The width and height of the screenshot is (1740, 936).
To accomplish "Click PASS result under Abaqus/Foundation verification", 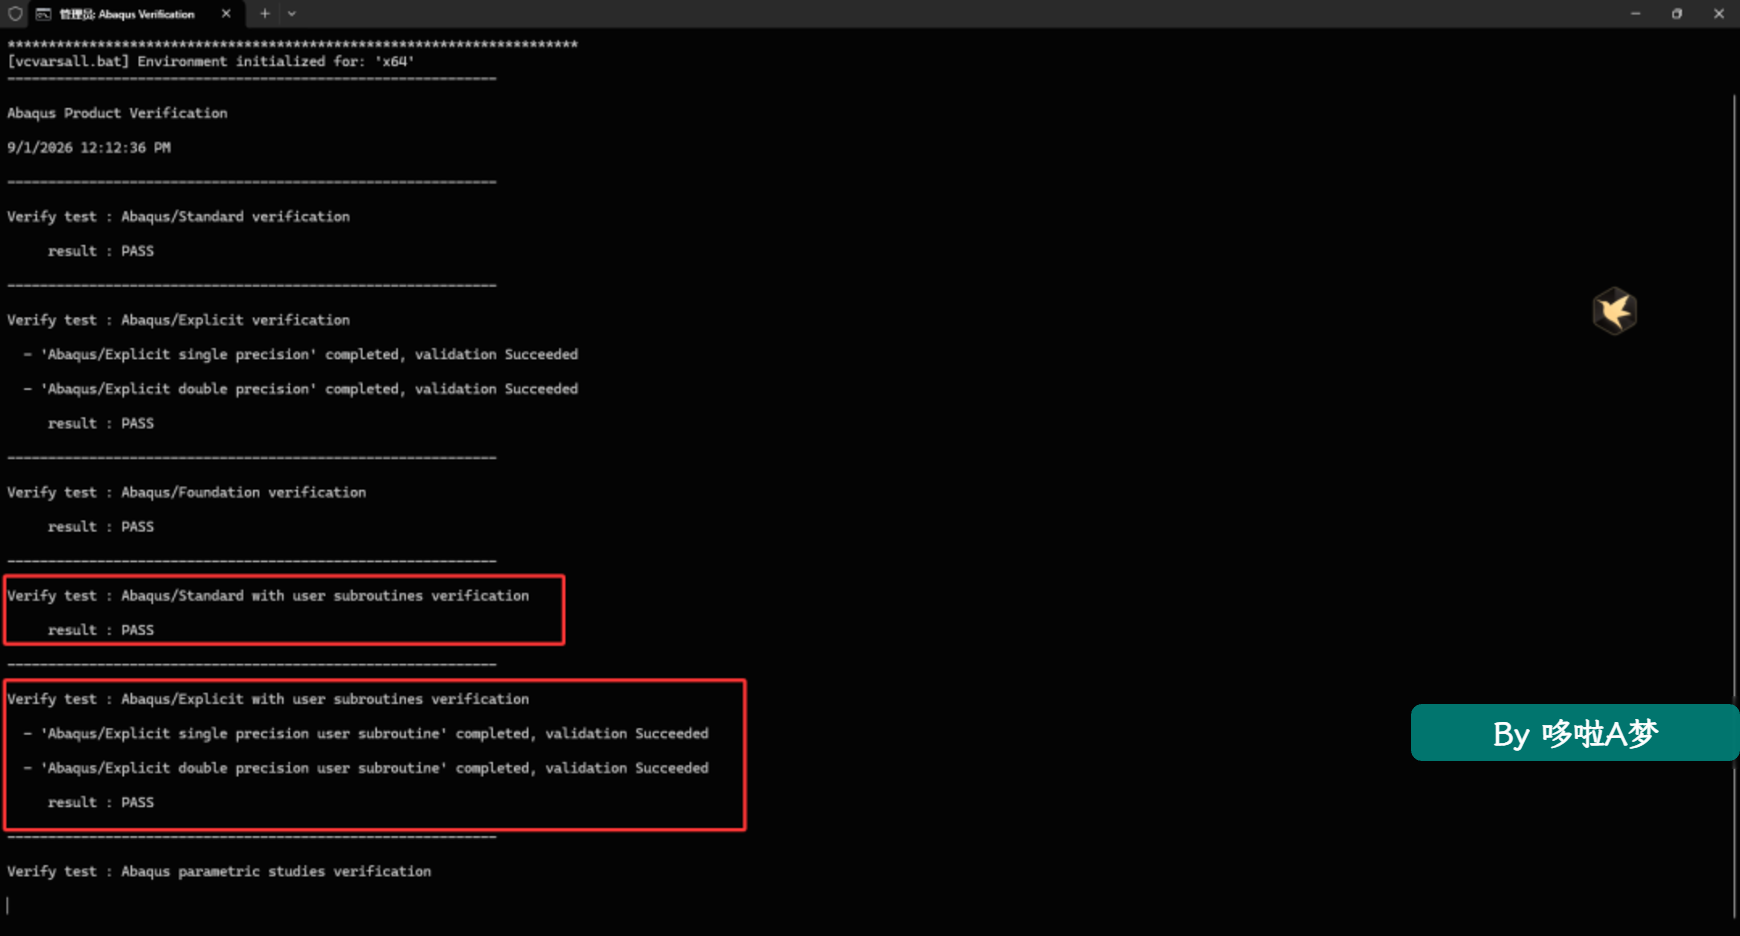I will pos(138,526).
